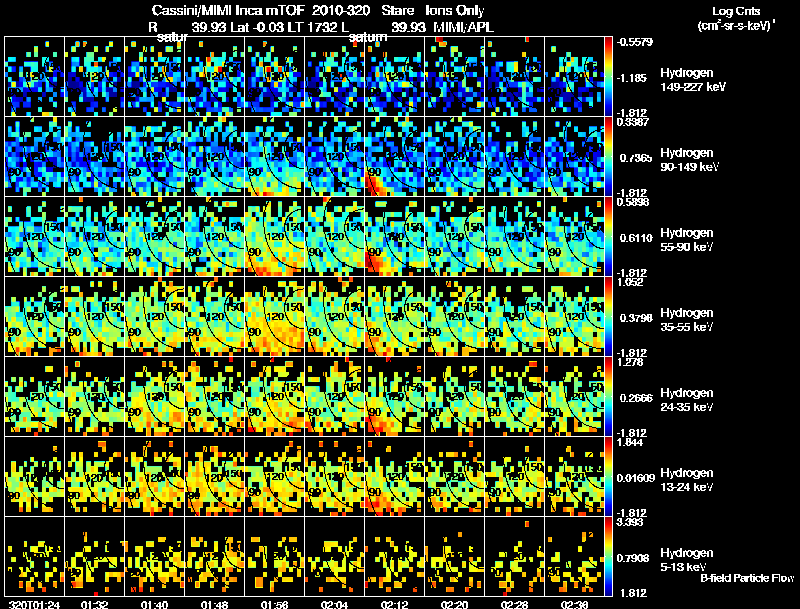Open the 149-227 keV image panel at 01:24
The image size is (800, 609).
coord(35,77)
